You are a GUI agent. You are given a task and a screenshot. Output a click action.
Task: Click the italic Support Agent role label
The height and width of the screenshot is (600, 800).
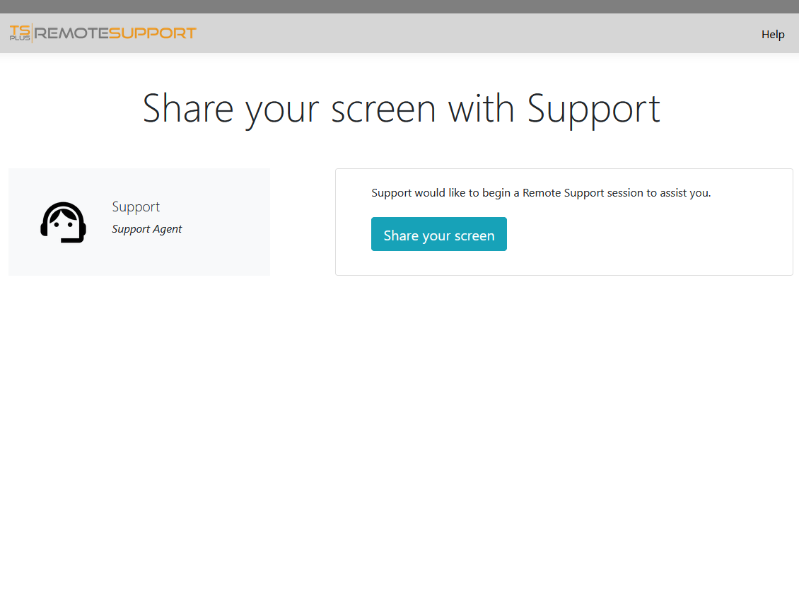tap(147, 229)
